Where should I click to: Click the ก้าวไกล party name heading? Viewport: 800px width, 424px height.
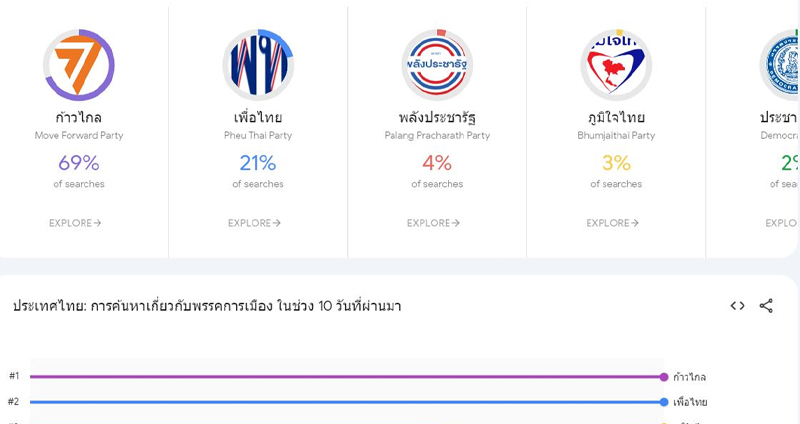[79, 117]
